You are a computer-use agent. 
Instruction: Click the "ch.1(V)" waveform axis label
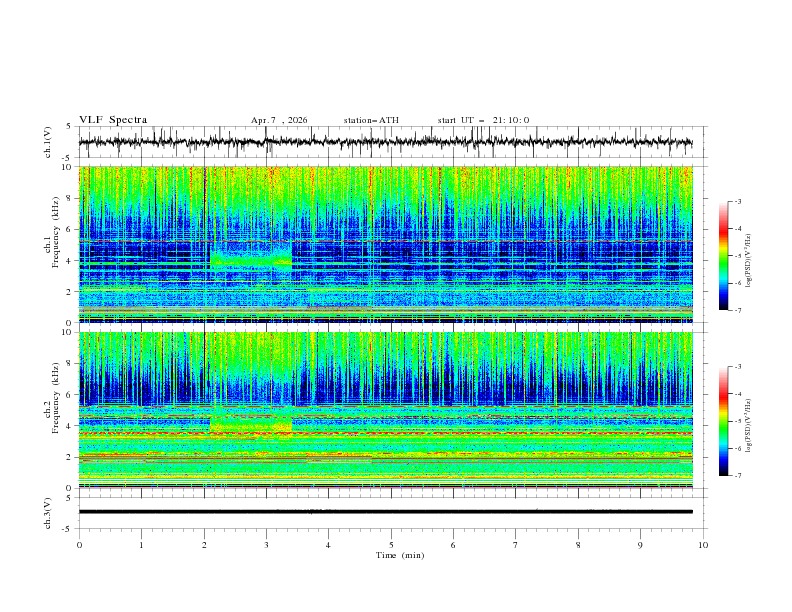coord(48,142)
